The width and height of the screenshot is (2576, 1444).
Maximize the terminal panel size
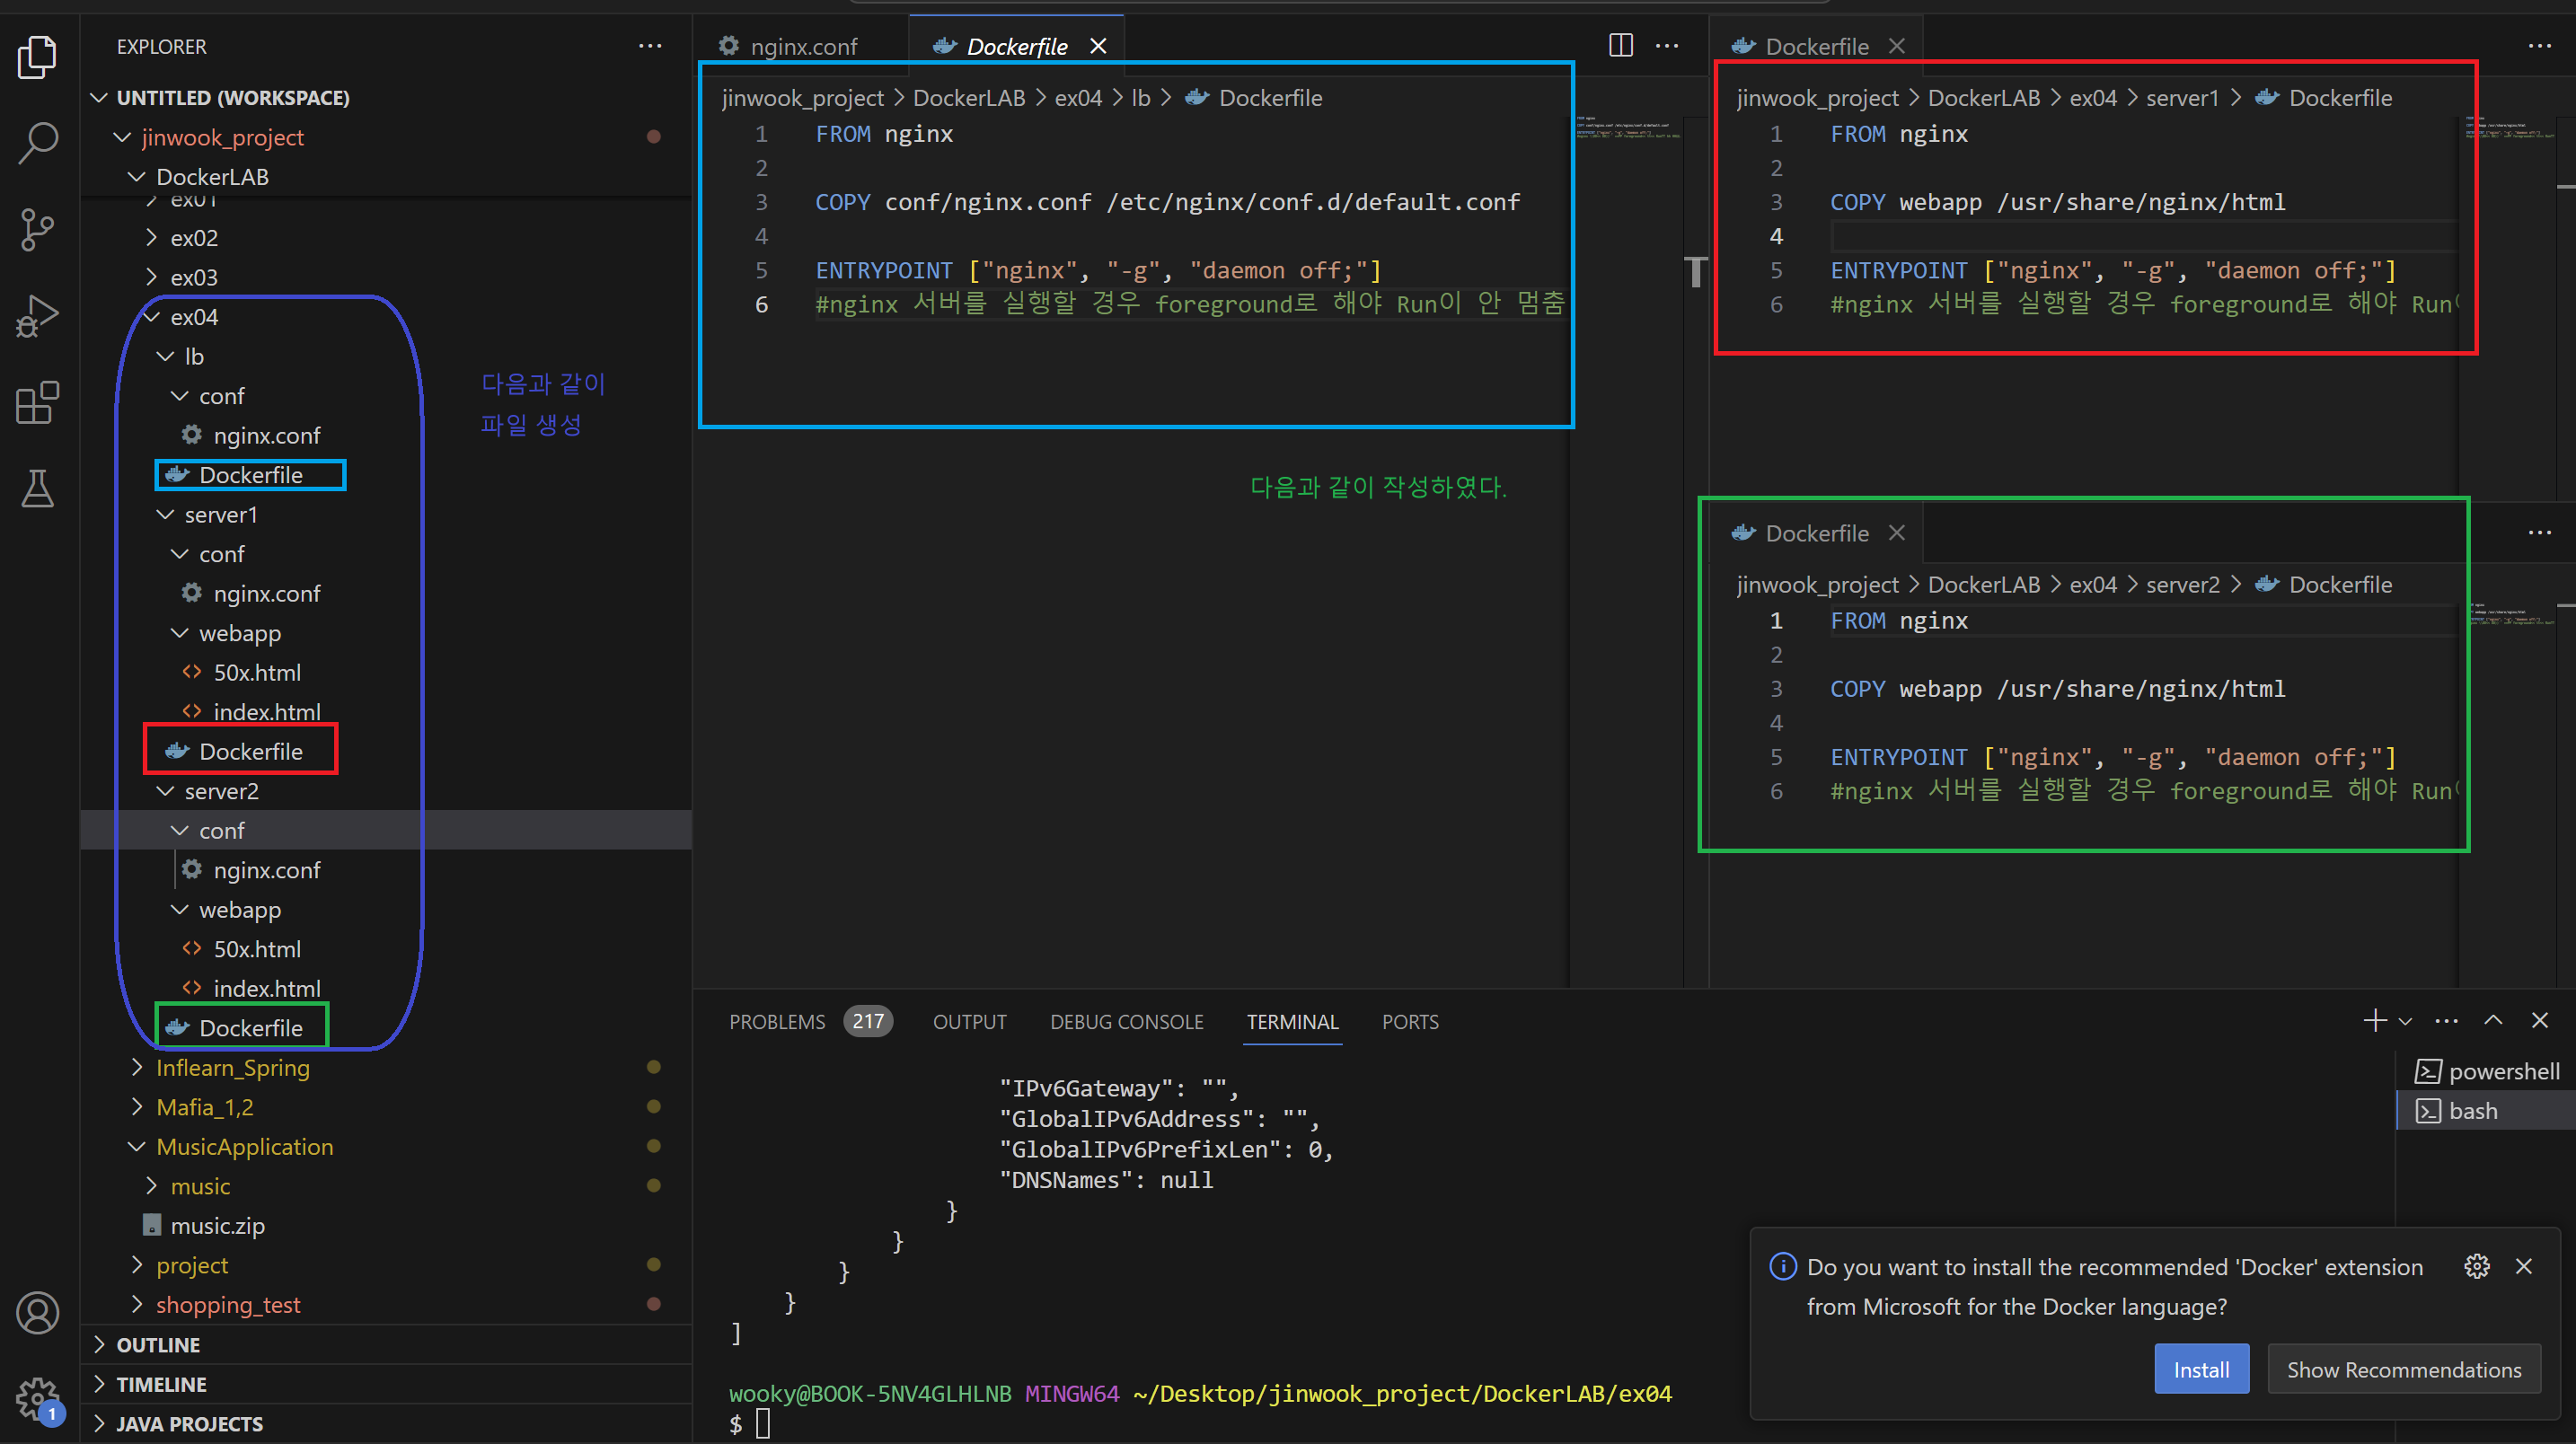tap(2493, 1021)
